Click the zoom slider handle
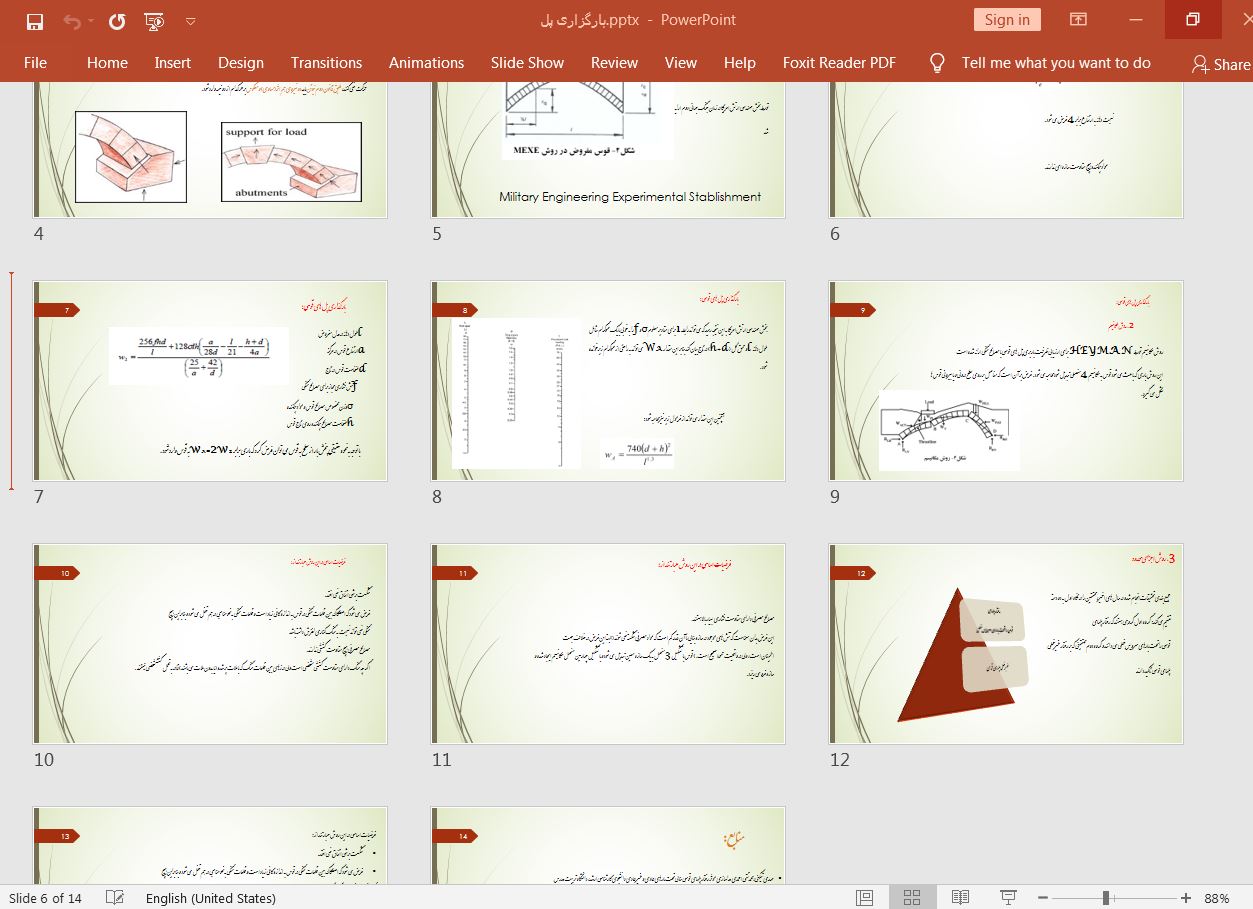Image resolution: width=1253 pixels, height=909 pixels. [x=1106, y=898]
